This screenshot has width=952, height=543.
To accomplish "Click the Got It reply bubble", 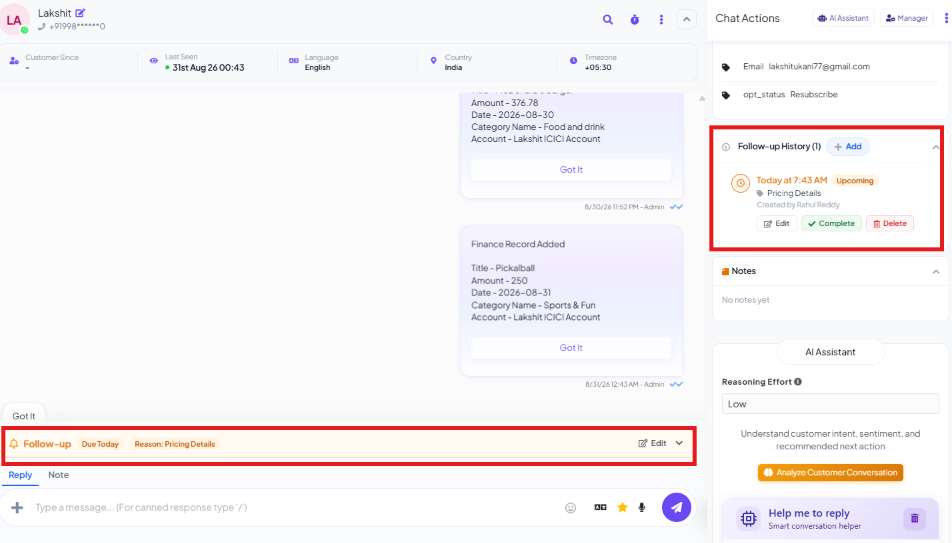I will (x=24, y=415).
